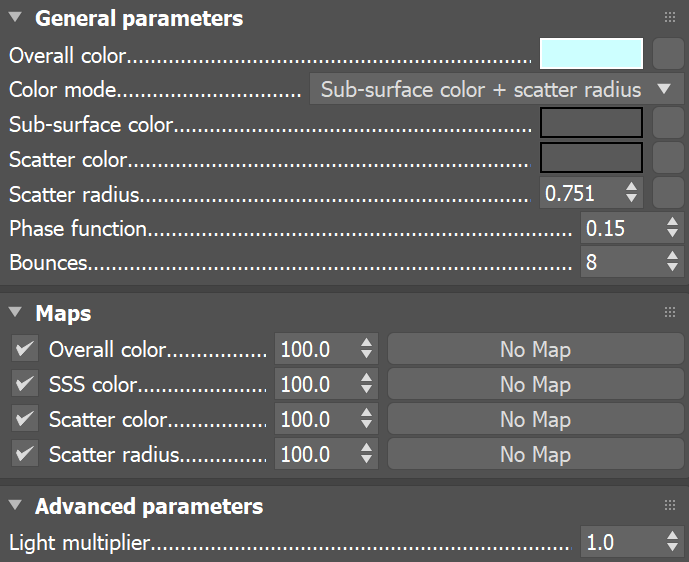Viewport: 689px width, 562px height.
Task: Click the Phase function label
Action: point(78,228)
